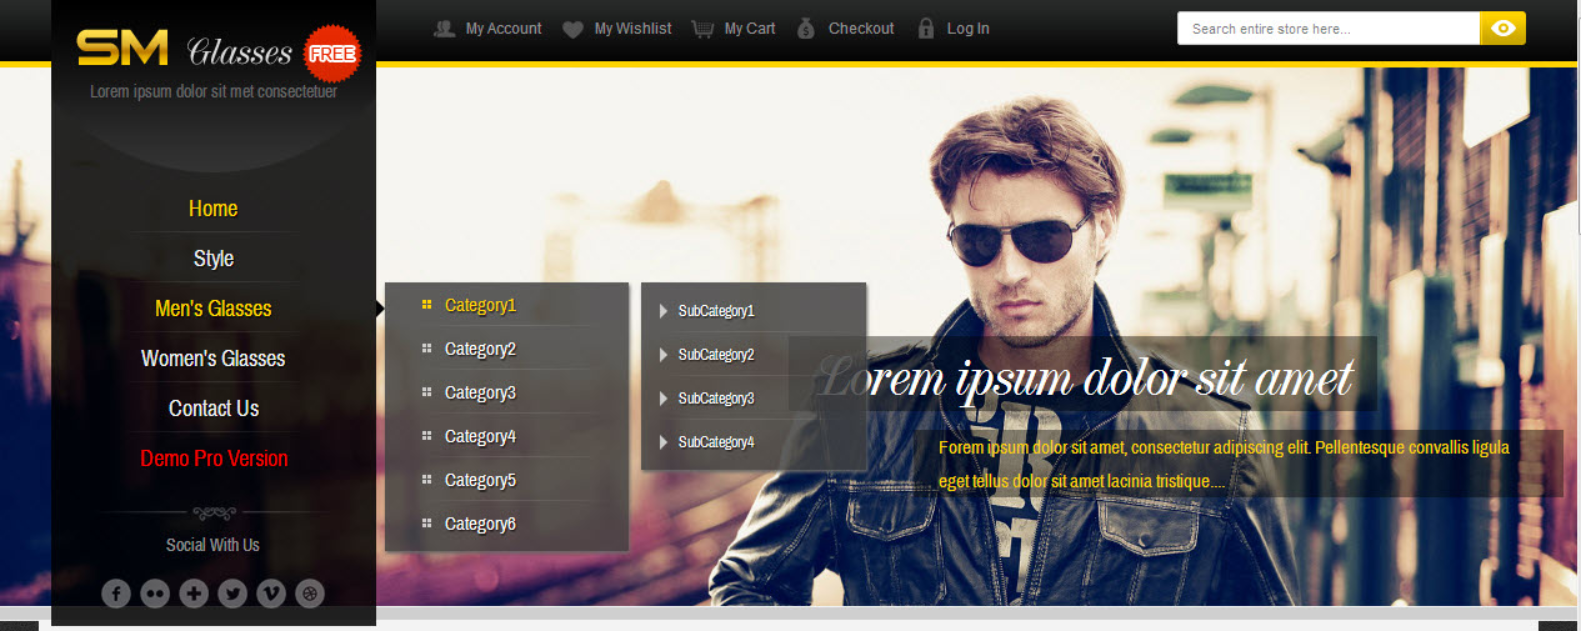The height and width of the screenshot is (631, 1581).
Task: Click the yellow eye search button
Action: point(1502,29)
